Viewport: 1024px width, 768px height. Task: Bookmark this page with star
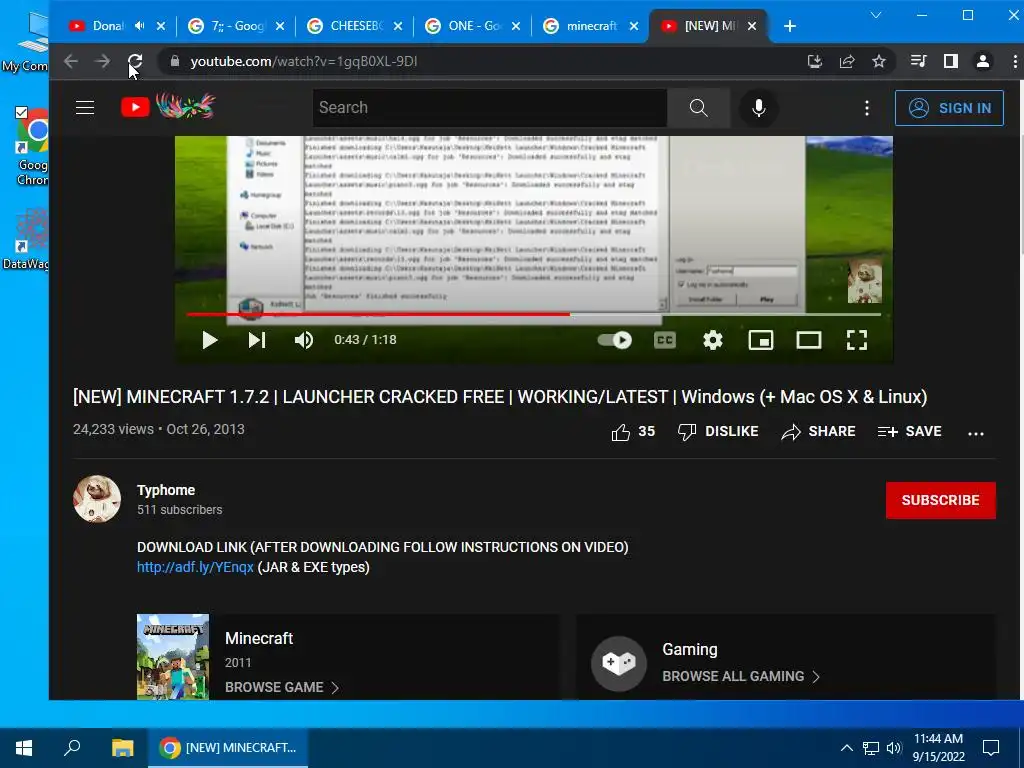[879, 61]
